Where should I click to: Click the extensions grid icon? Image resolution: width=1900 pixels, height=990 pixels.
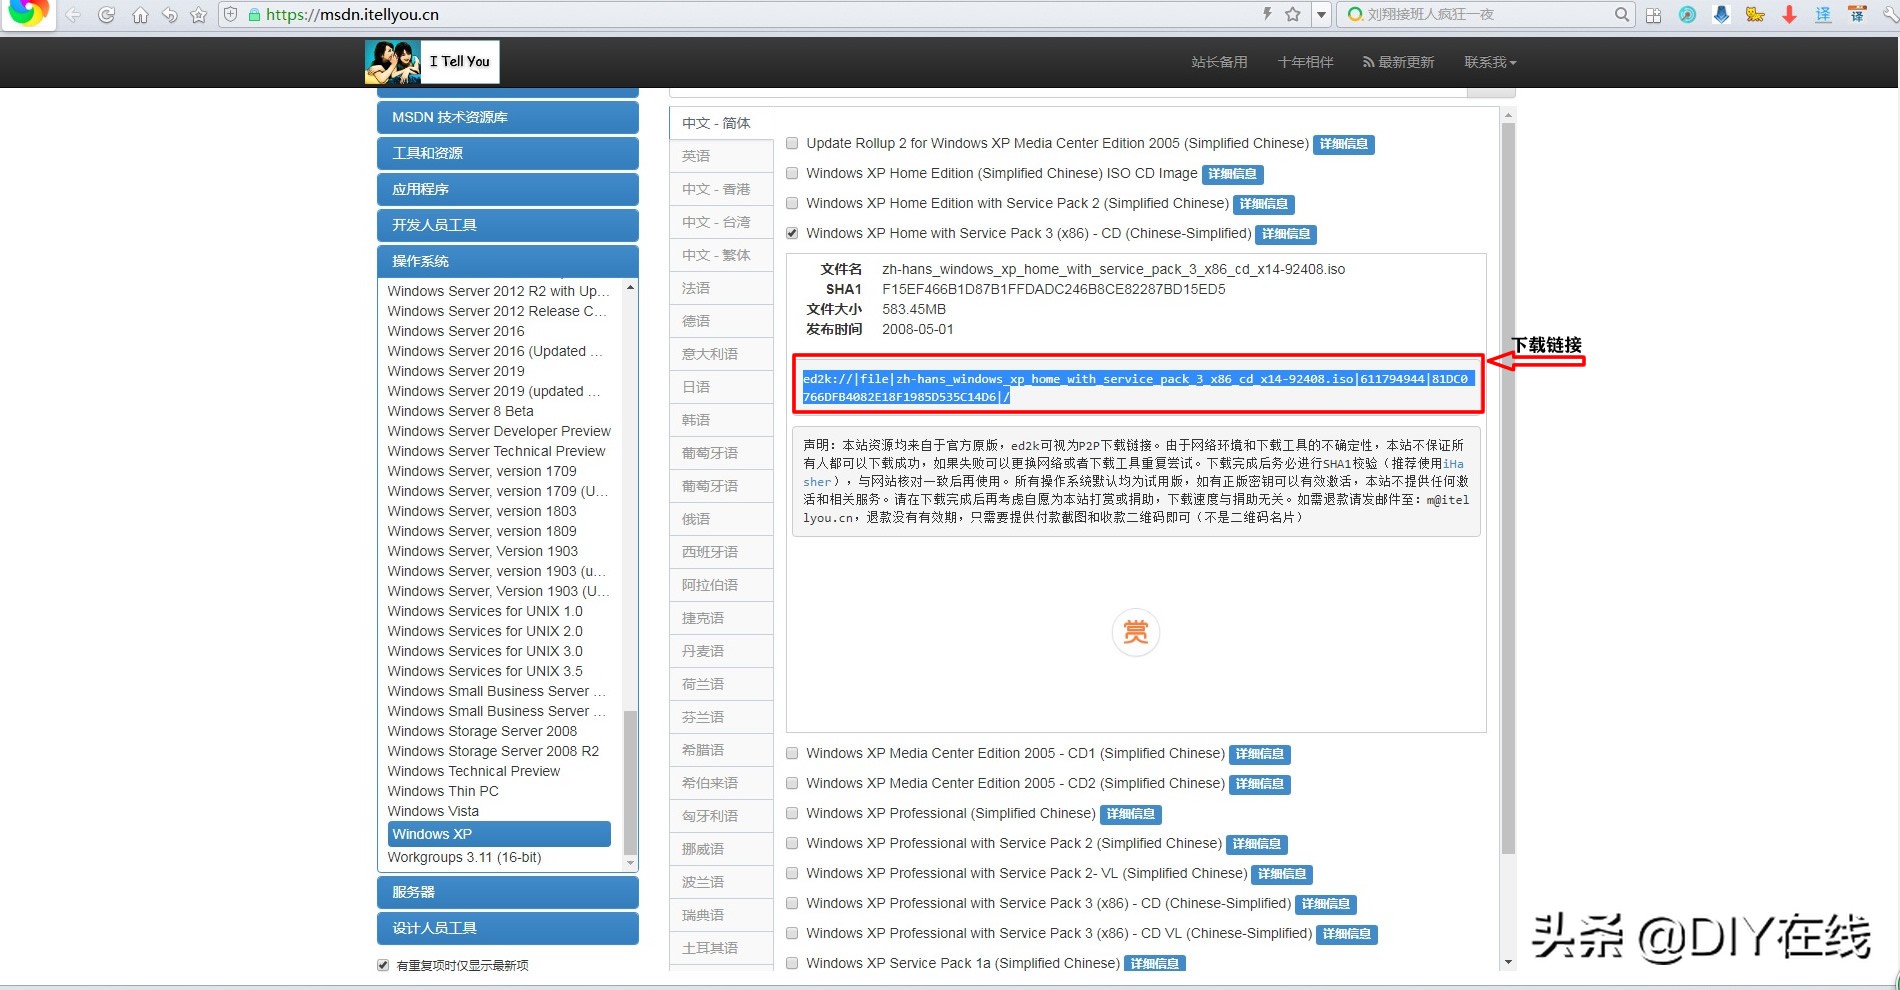pos(1653,14)
